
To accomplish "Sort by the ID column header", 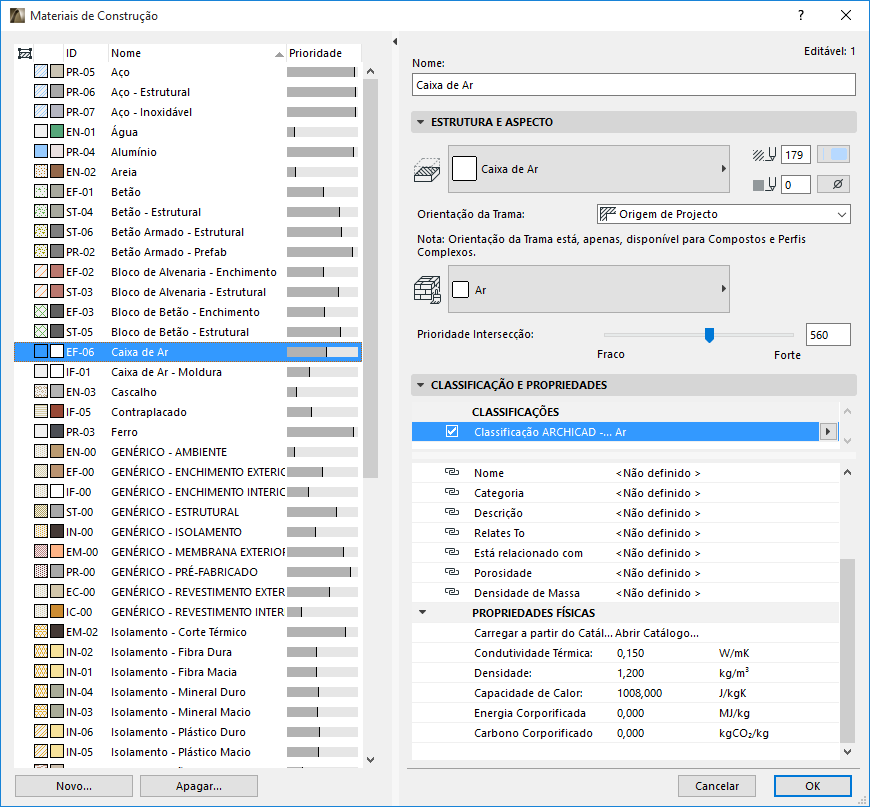I will point(85,53).
